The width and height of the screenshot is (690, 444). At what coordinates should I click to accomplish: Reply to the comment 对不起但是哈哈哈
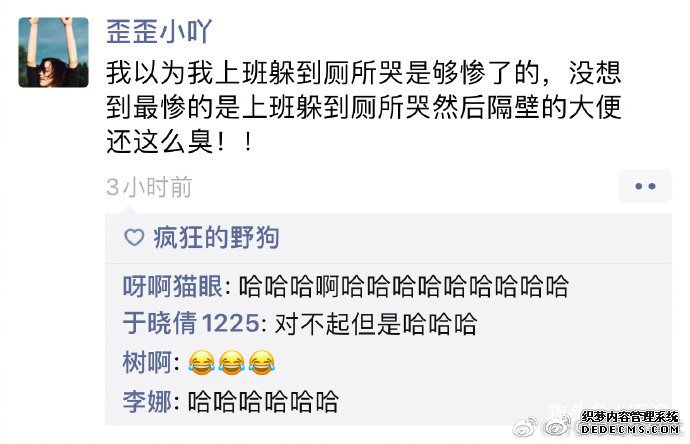click(x=376, y=324)
